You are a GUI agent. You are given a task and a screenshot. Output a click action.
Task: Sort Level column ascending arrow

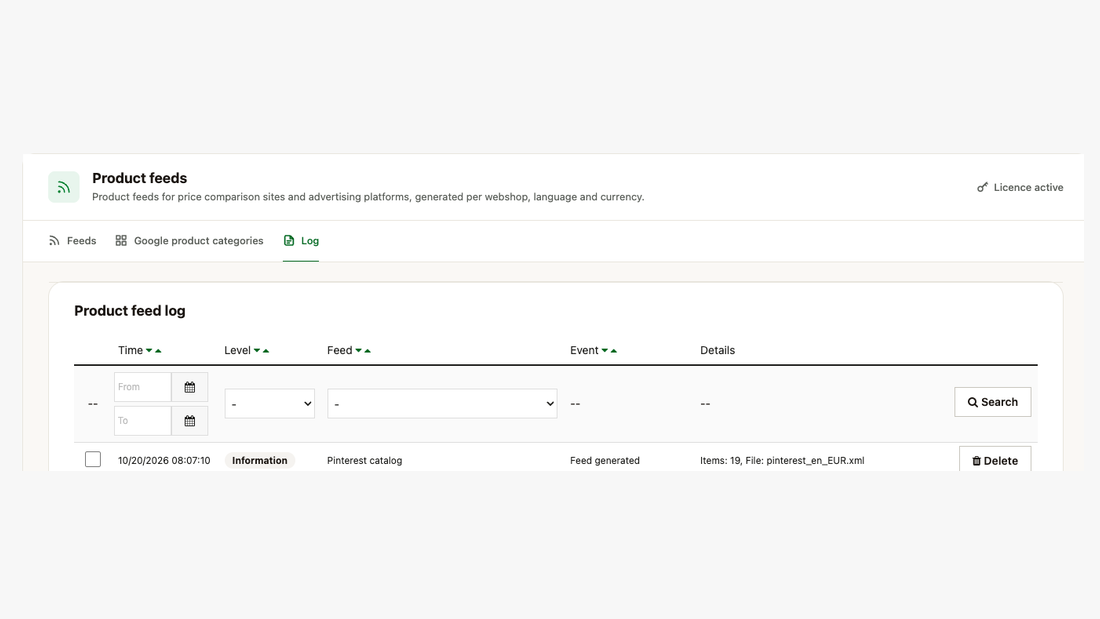point(266,351)
